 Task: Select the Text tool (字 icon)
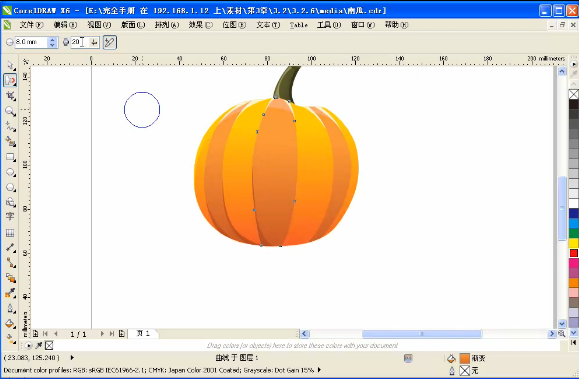(x=10, y=217)
